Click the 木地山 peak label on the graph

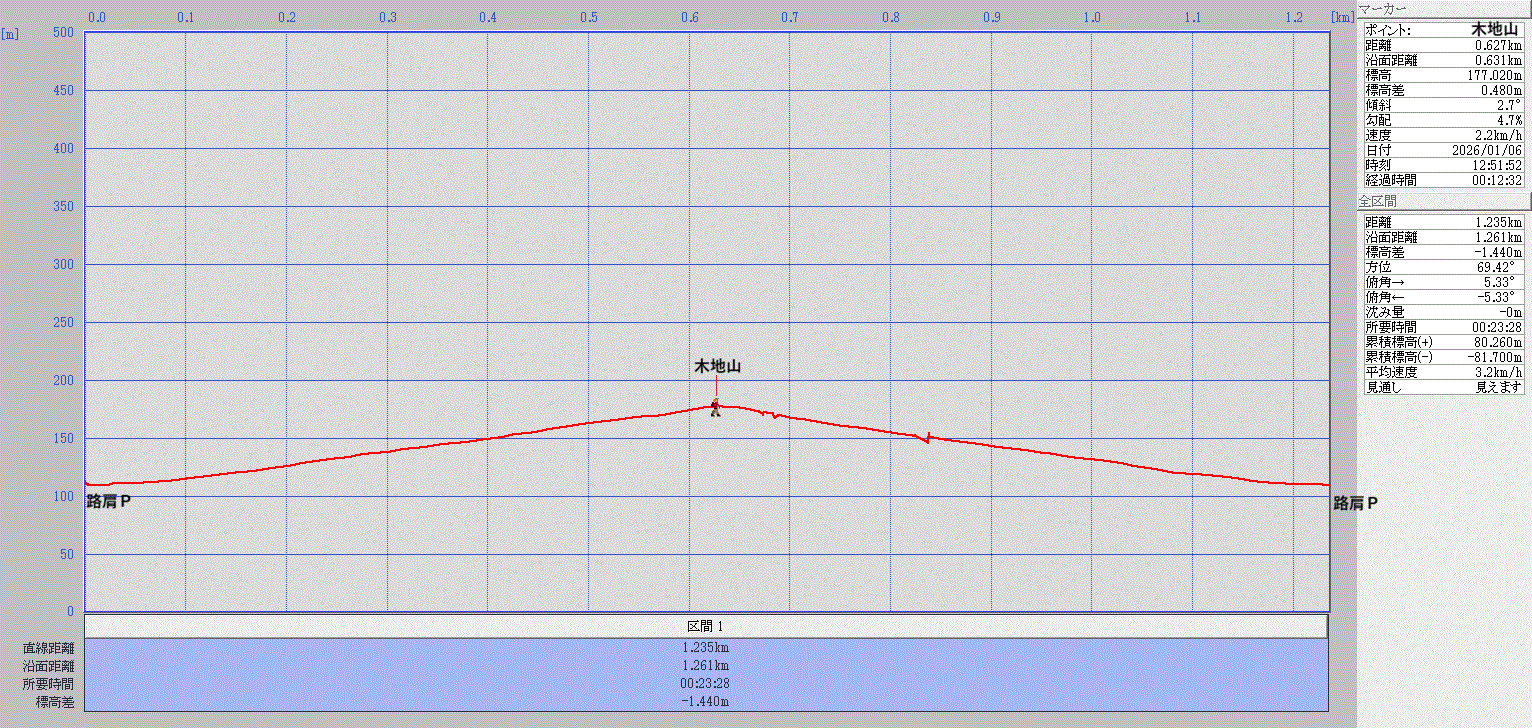pyautogui.click(x=717, y=367)
